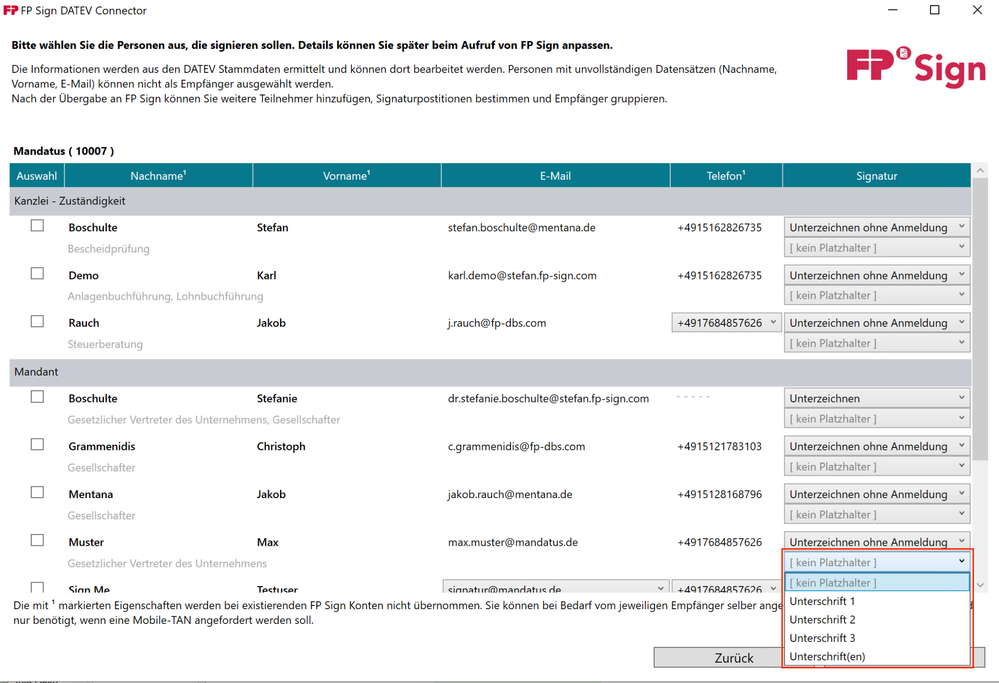Click the Telefon column header
The image size is (999, 683).
click(x=726, y=176)
